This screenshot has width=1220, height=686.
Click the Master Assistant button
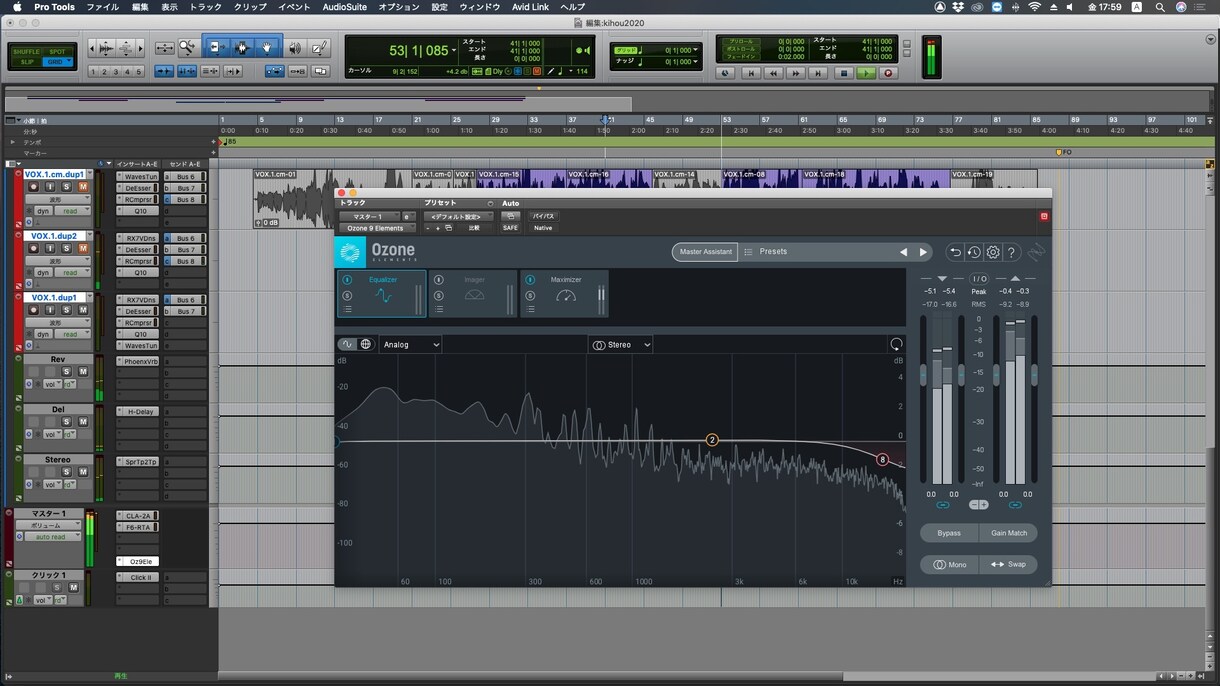[705, 252]
